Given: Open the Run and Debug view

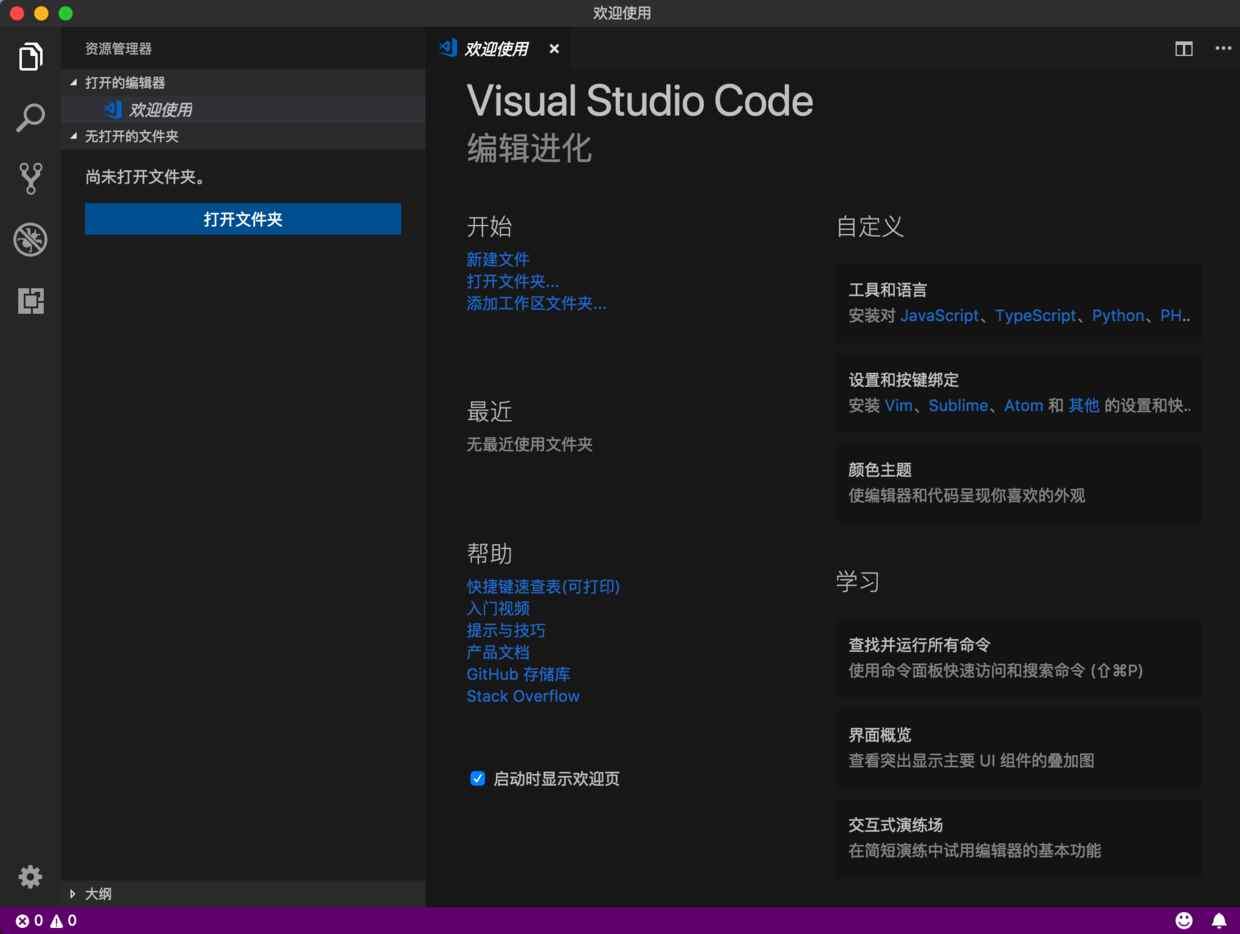Looking at the screenshot, I should pos(30,239).
